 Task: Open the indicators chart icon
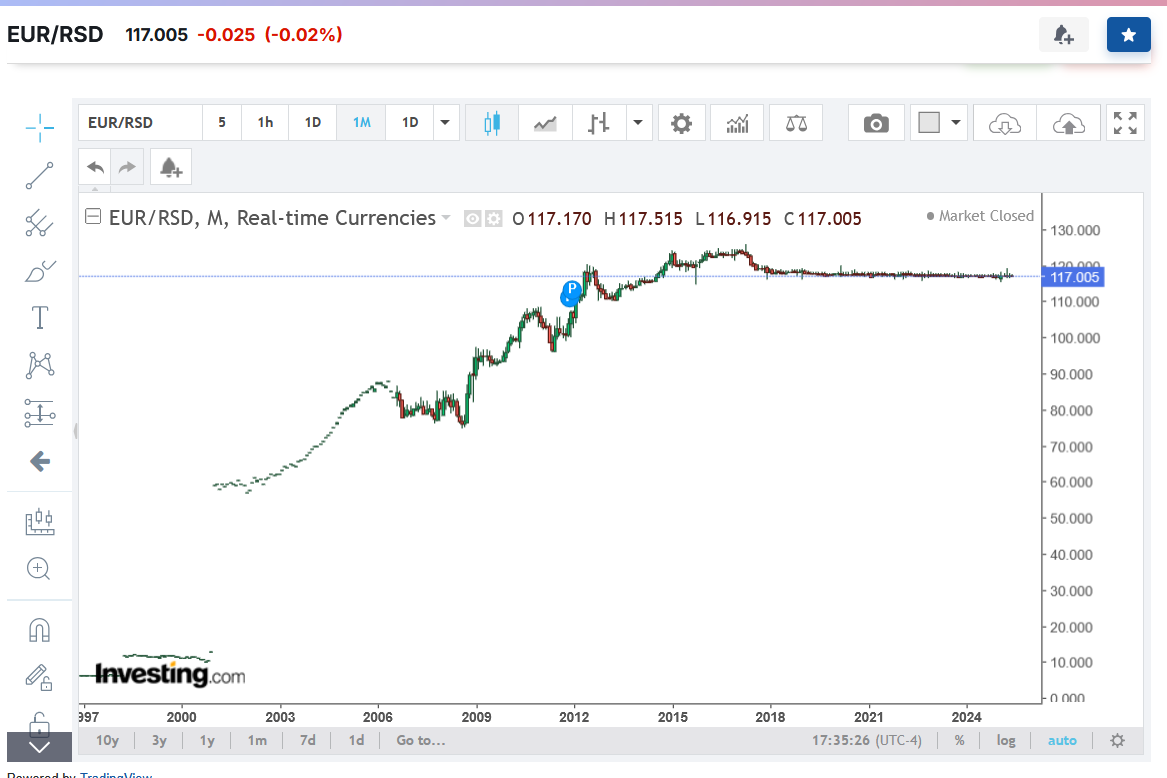(738, 123)
